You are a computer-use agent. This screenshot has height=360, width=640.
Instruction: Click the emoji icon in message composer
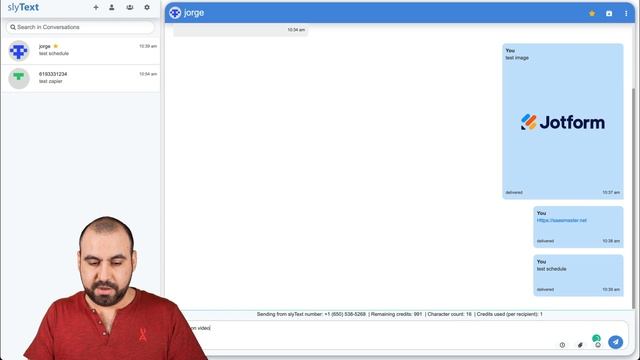click(x=598, y=345)
